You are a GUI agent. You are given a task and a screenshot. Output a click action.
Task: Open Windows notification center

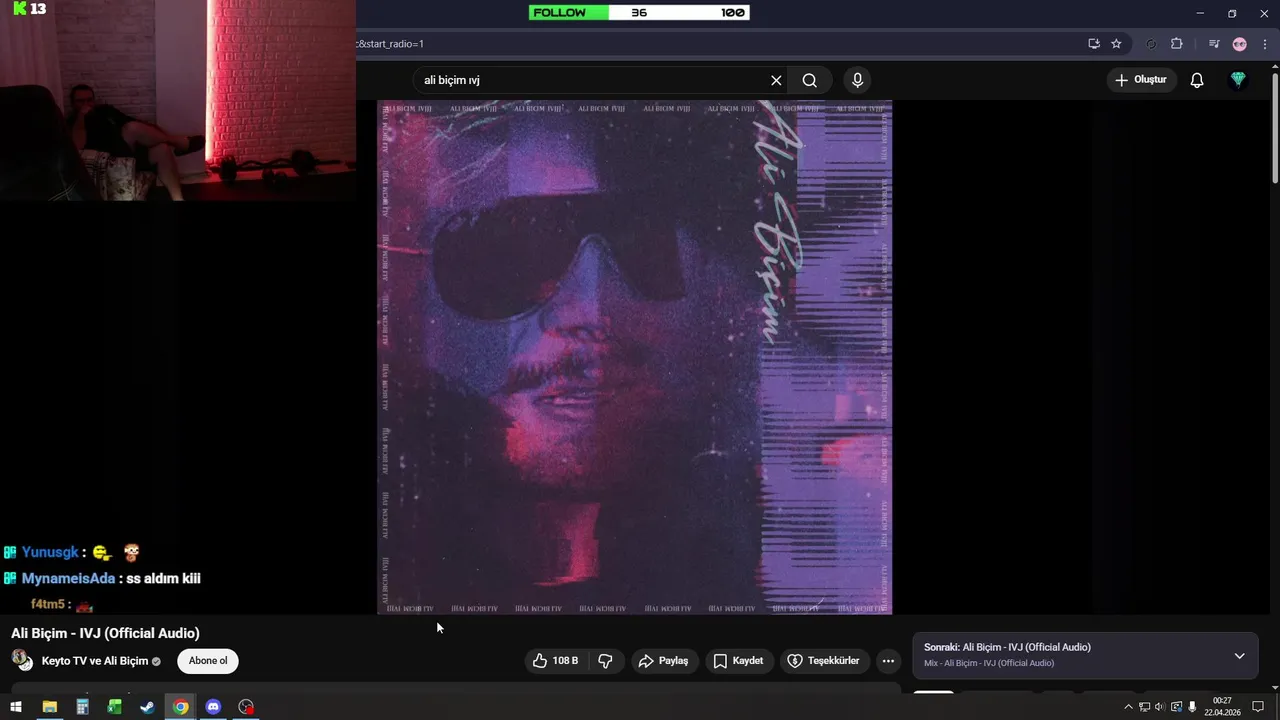(1258, 707)
